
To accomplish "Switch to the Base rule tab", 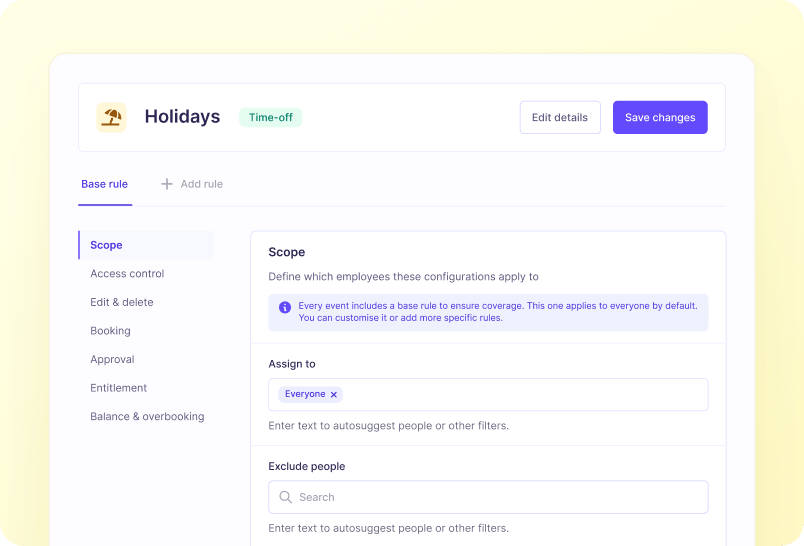I will point(105,184).
